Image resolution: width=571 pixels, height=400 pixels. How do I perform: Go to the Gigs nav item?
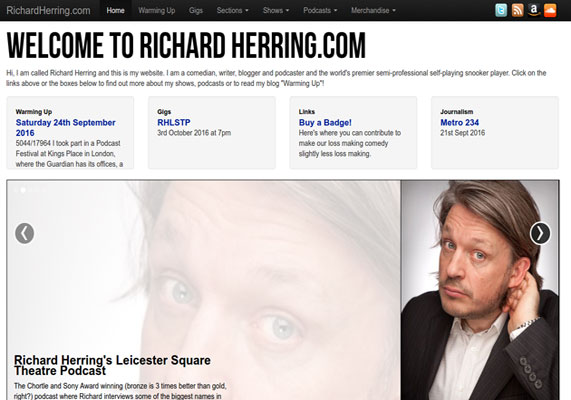tap(196, 11)
